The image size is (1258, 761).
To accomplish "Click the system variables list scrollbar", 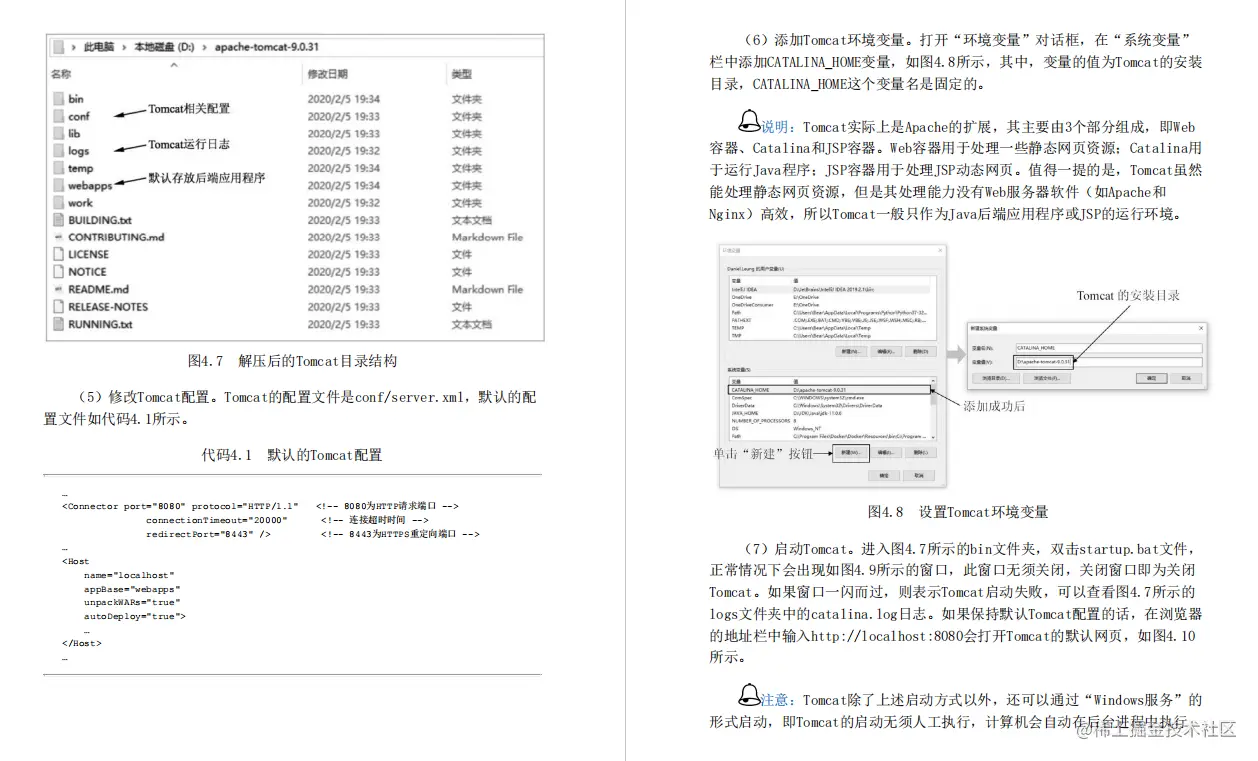I will (933, 409).
